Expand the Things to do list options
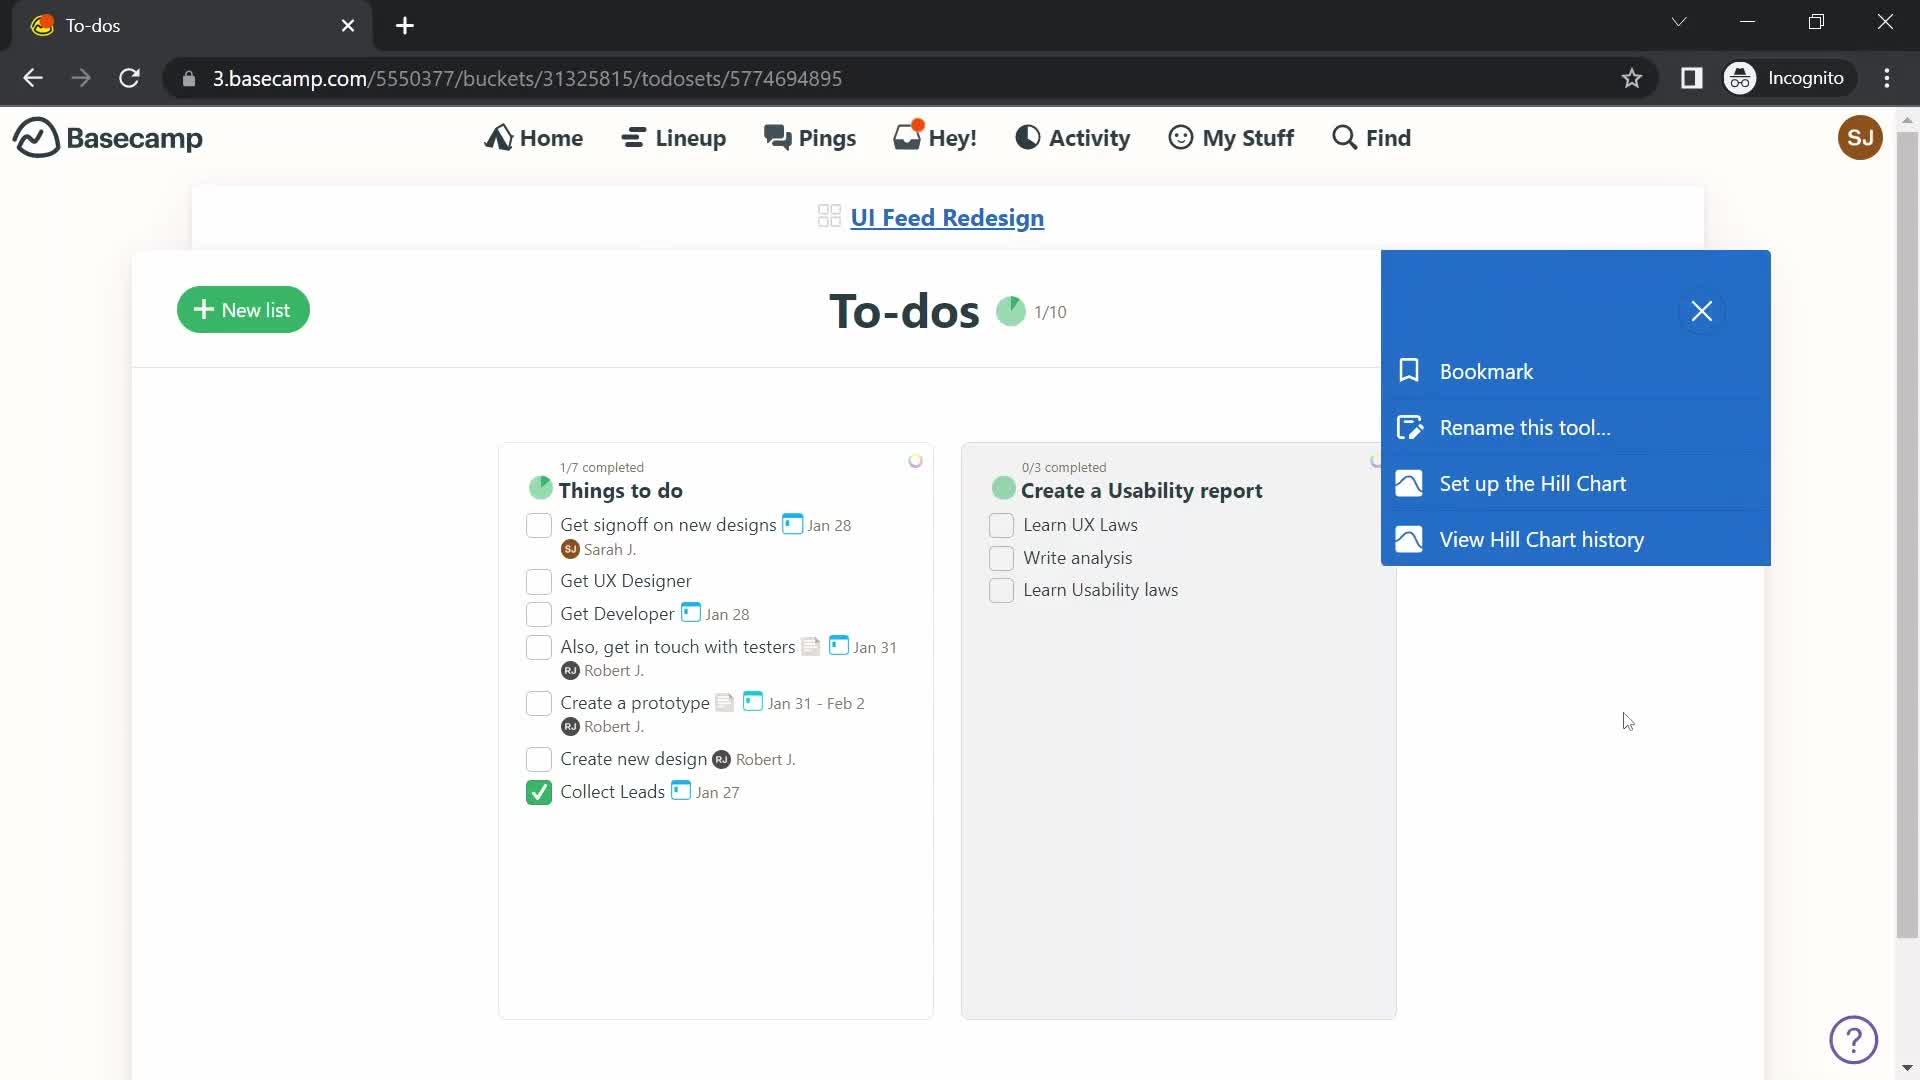1920x1080 pixels. 915,460
